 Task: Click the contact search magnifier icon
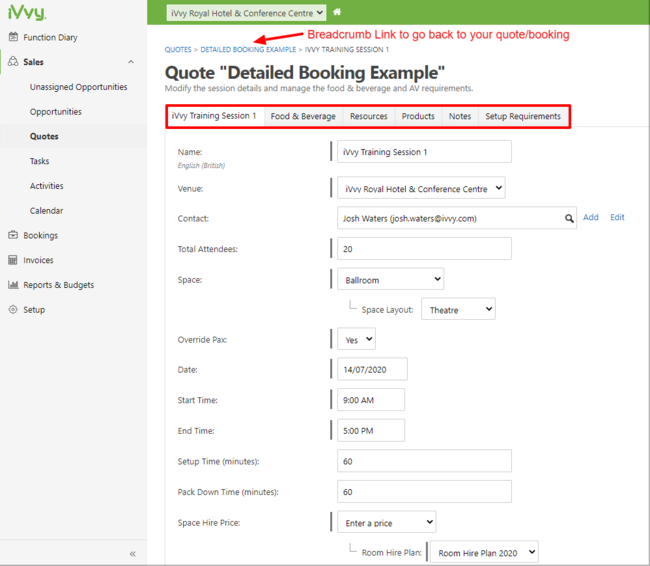(x=569, y=218)
